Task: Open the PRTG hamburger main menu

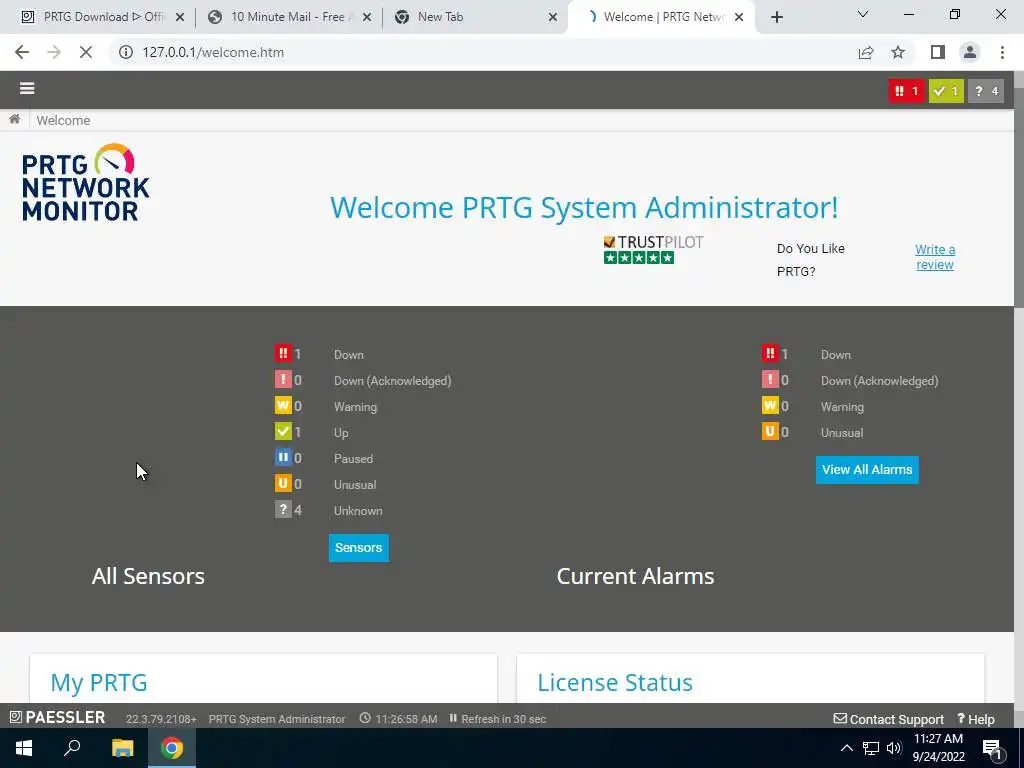Action: point(27,88)
